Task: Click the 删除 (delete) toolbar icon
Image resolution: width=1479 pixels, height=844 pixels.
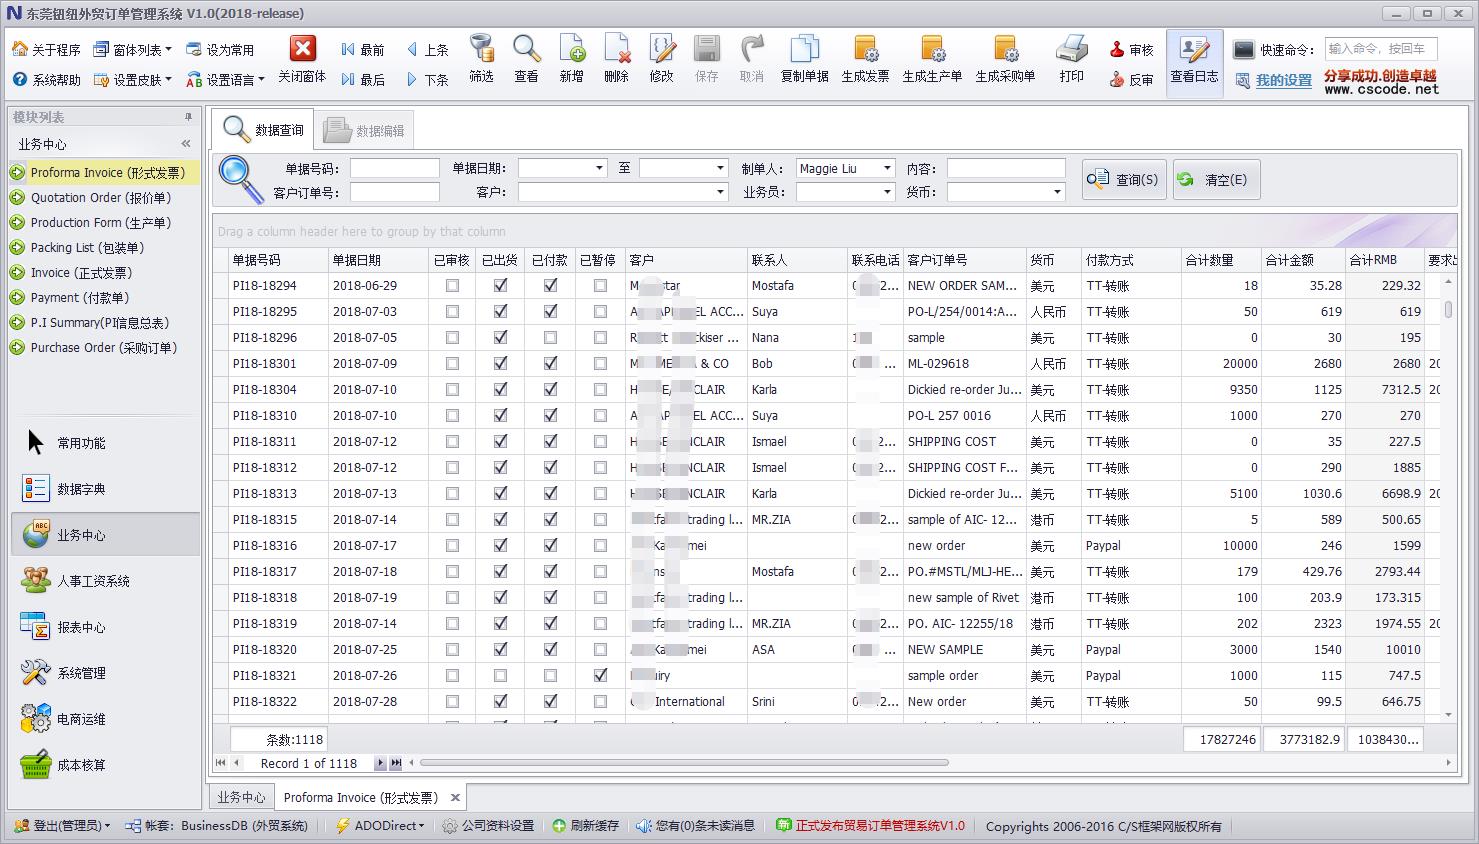Action: click(616, 50)
